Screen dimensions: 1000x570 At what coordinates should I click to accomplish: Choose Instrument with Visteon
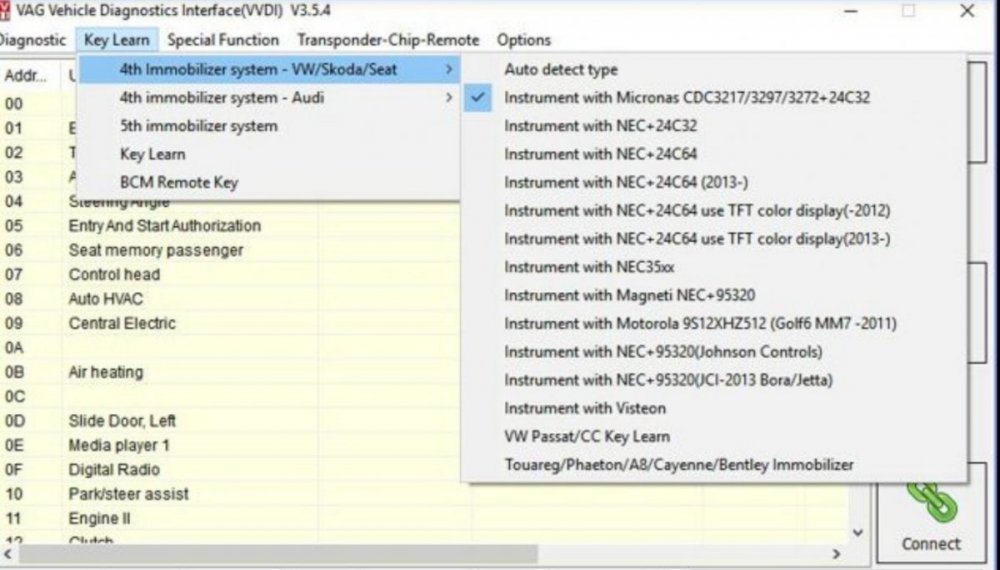584,408
